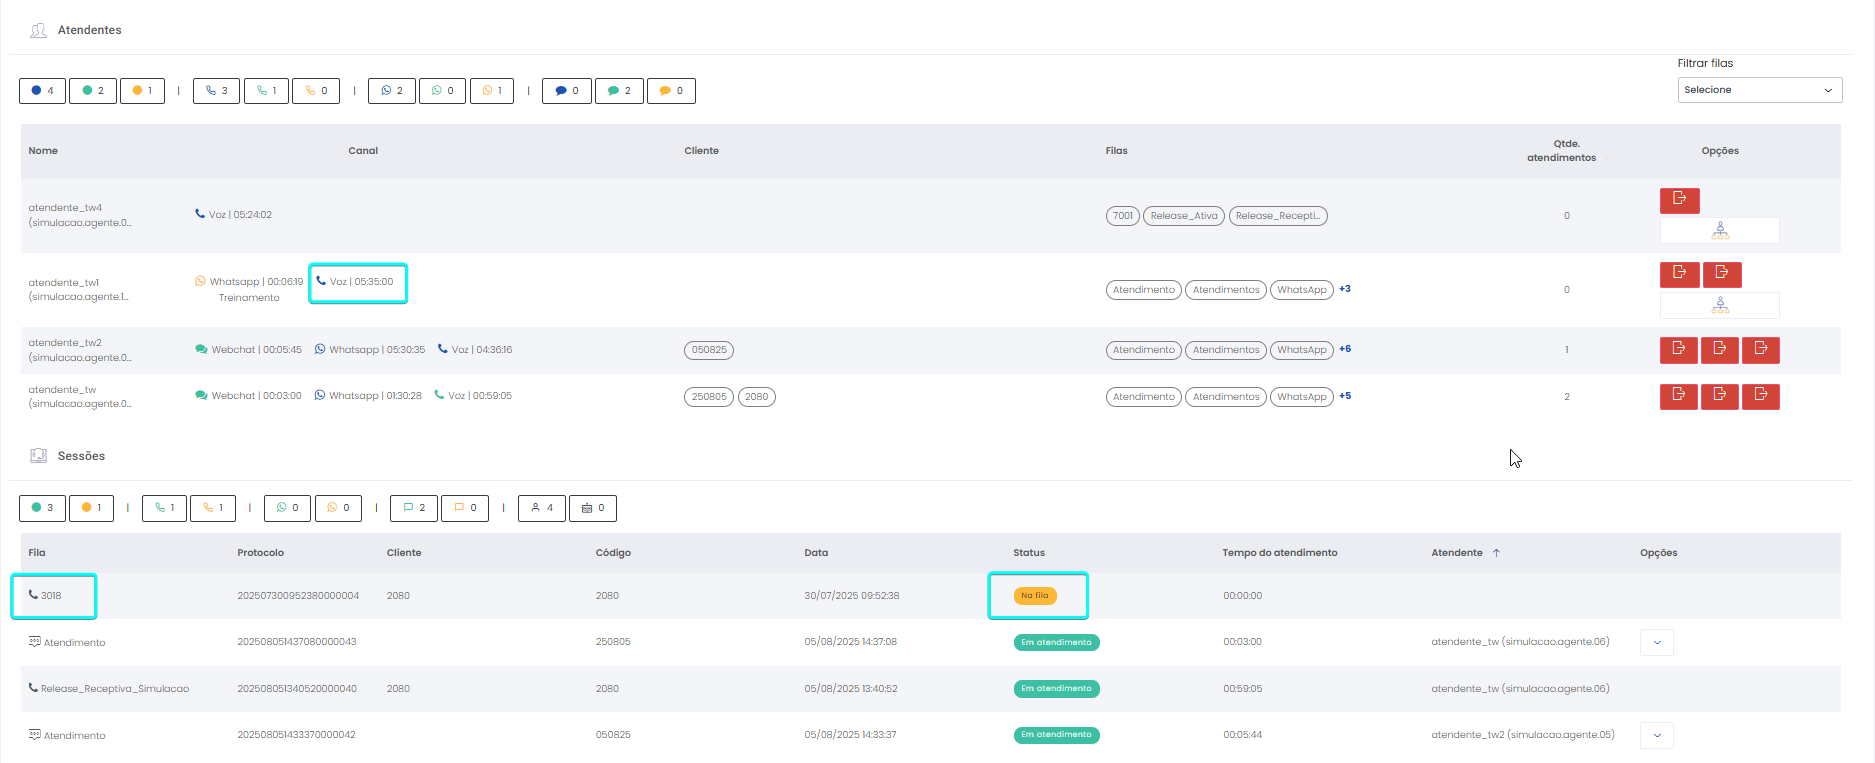Screen dimensions: 1875x763
Task: Click the hierarchy icon for atendente_tw4
Action: tap(1719, 231)
